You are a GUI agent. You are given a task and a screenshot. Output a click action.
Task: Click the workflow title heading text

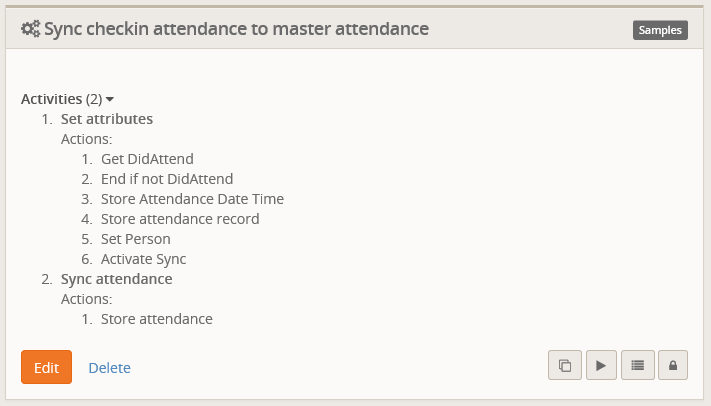pyautogui.click(x=236, y=29)
